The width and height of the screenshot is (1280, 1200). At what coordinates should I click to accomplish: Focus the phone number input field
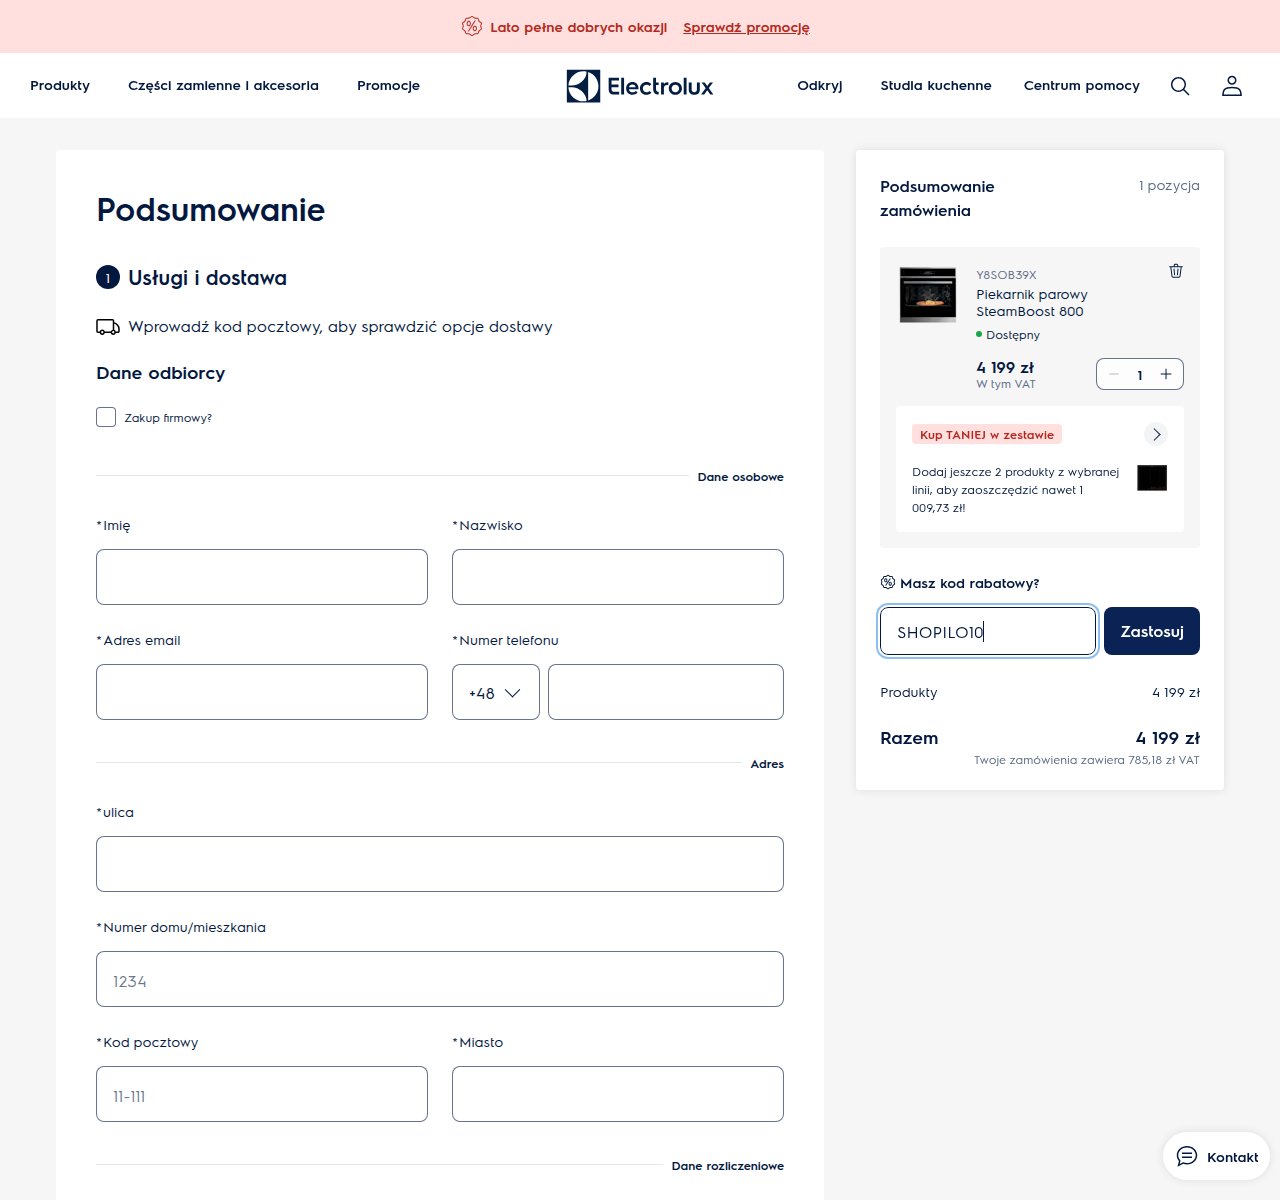pyautogui.click(x=666, y=692)
